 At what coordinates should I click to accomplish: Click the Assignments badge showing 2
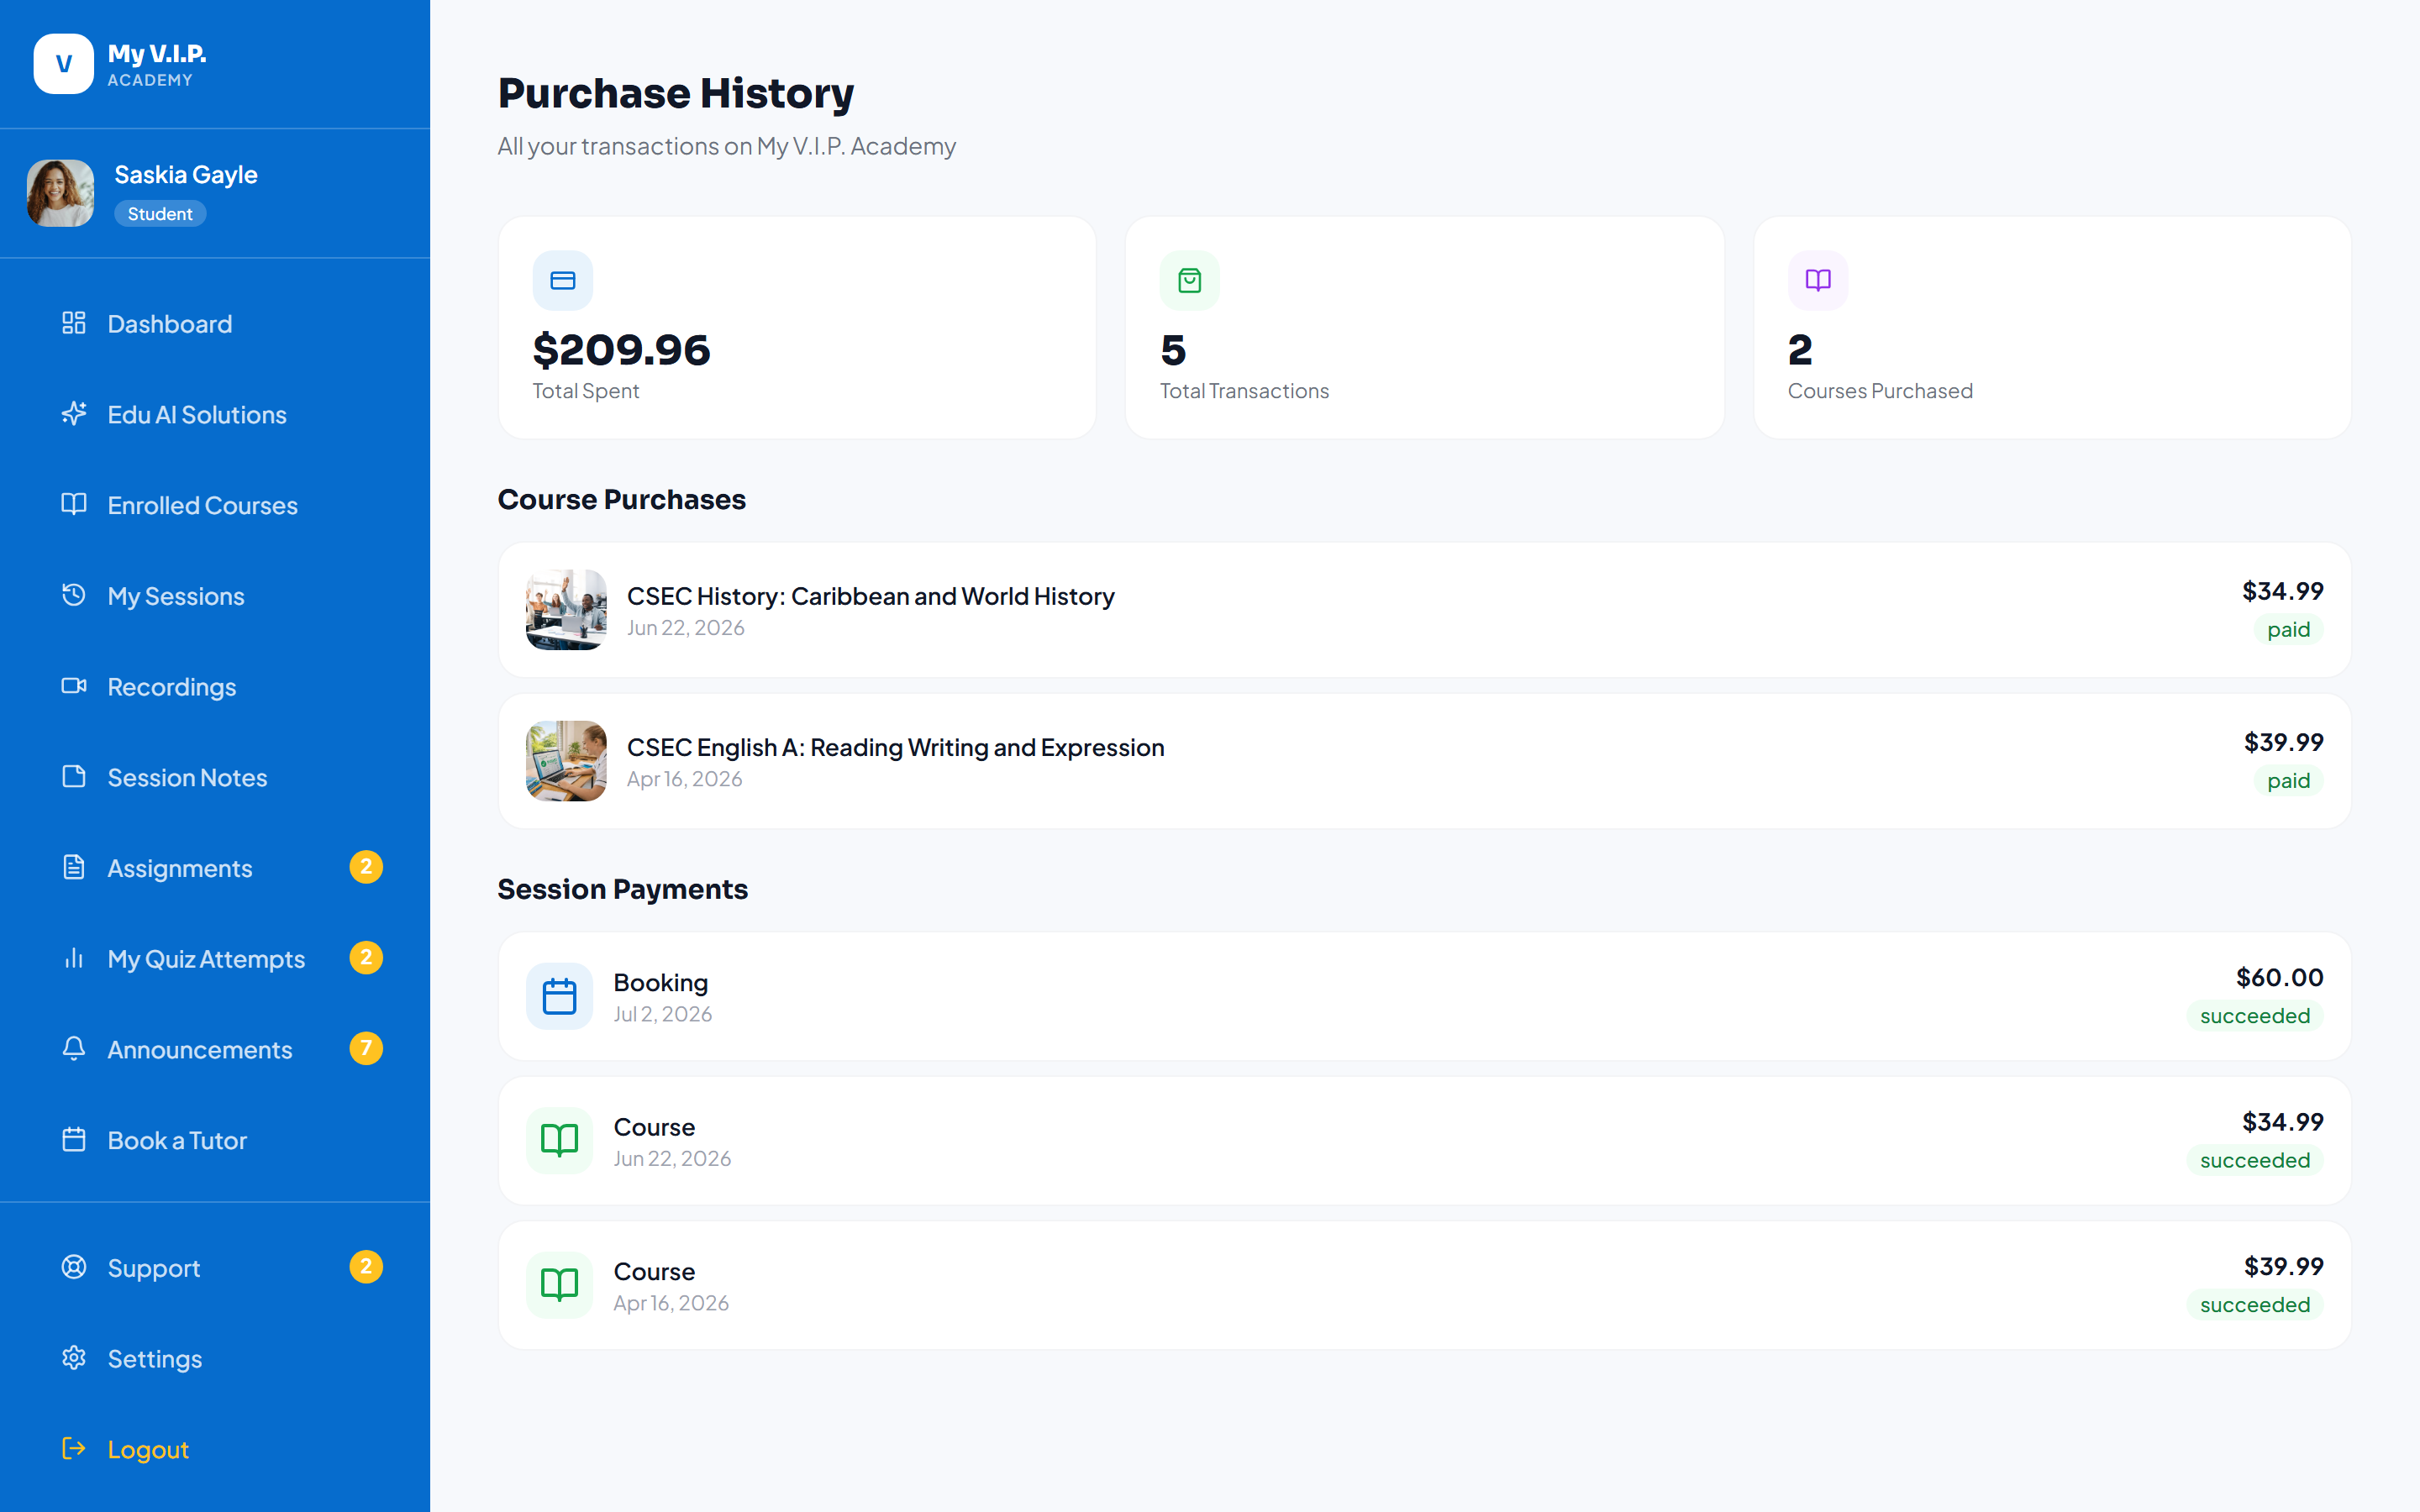pos(366,867)
